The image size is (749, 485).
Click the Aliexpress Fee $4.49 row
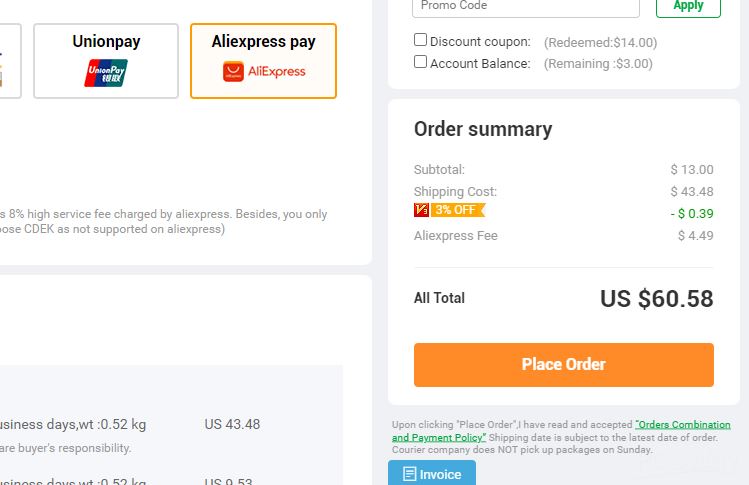click(564, 236)
